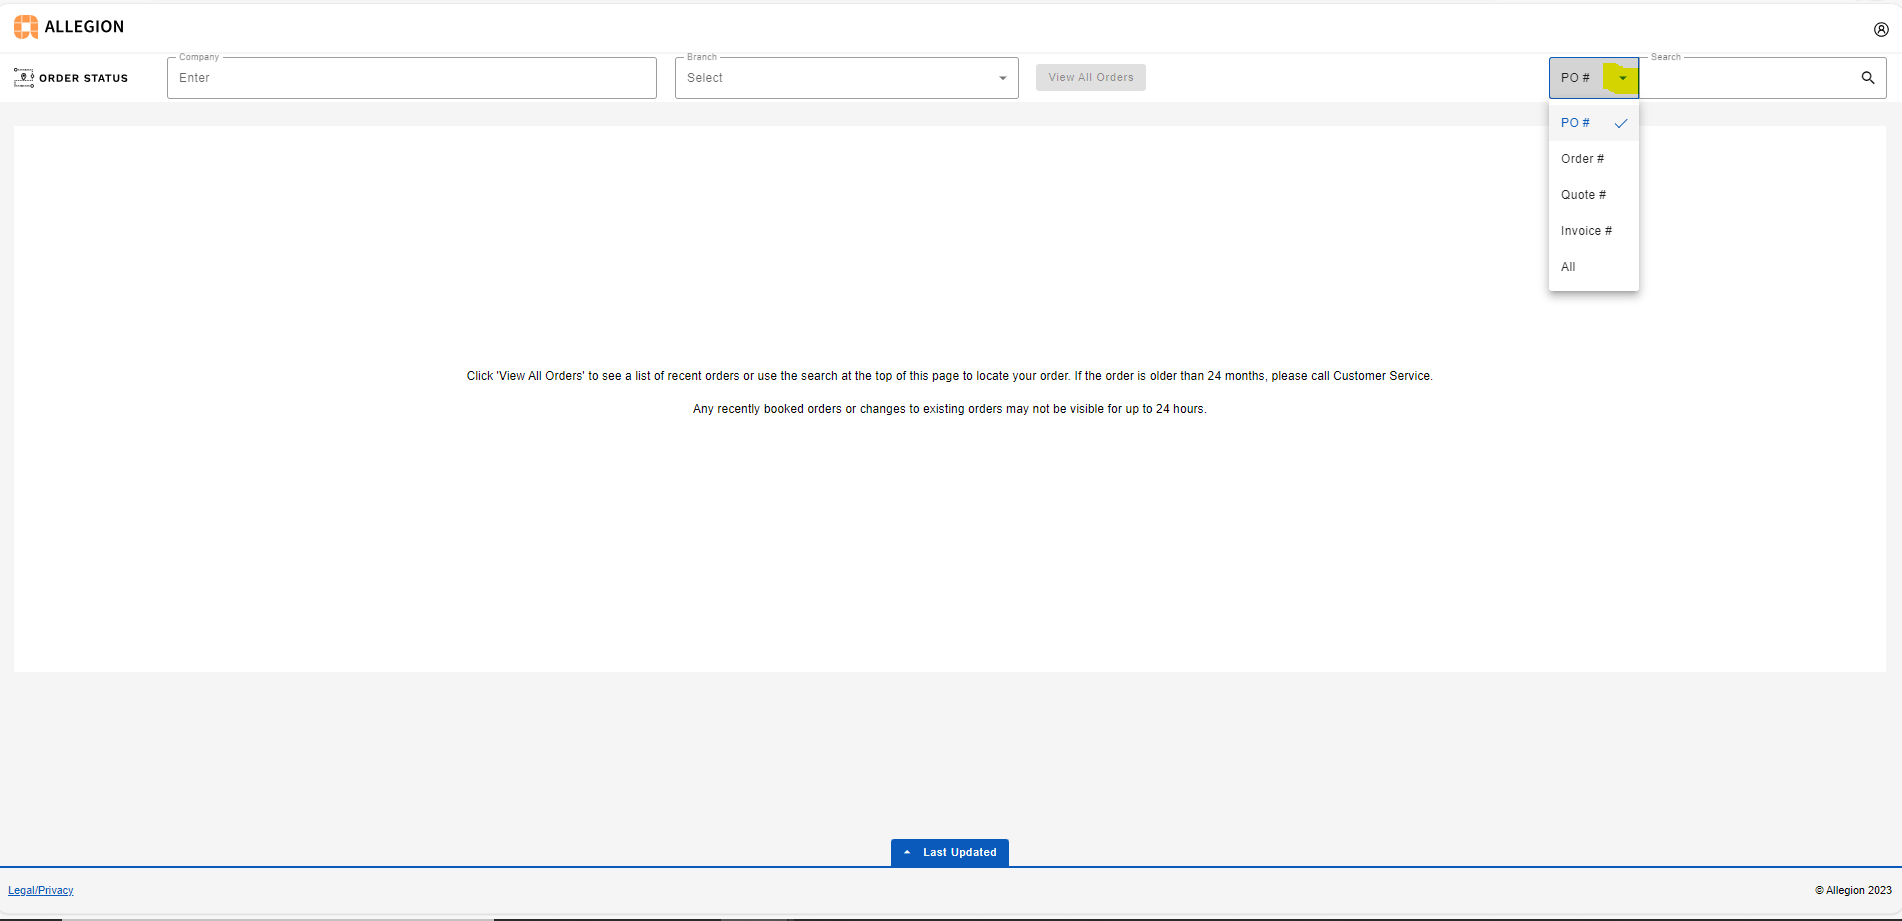Click the 'View All Orders' instruction text
Image resolution: width=1902 pixels, height=921 pixels.
[x=949, y=376]
